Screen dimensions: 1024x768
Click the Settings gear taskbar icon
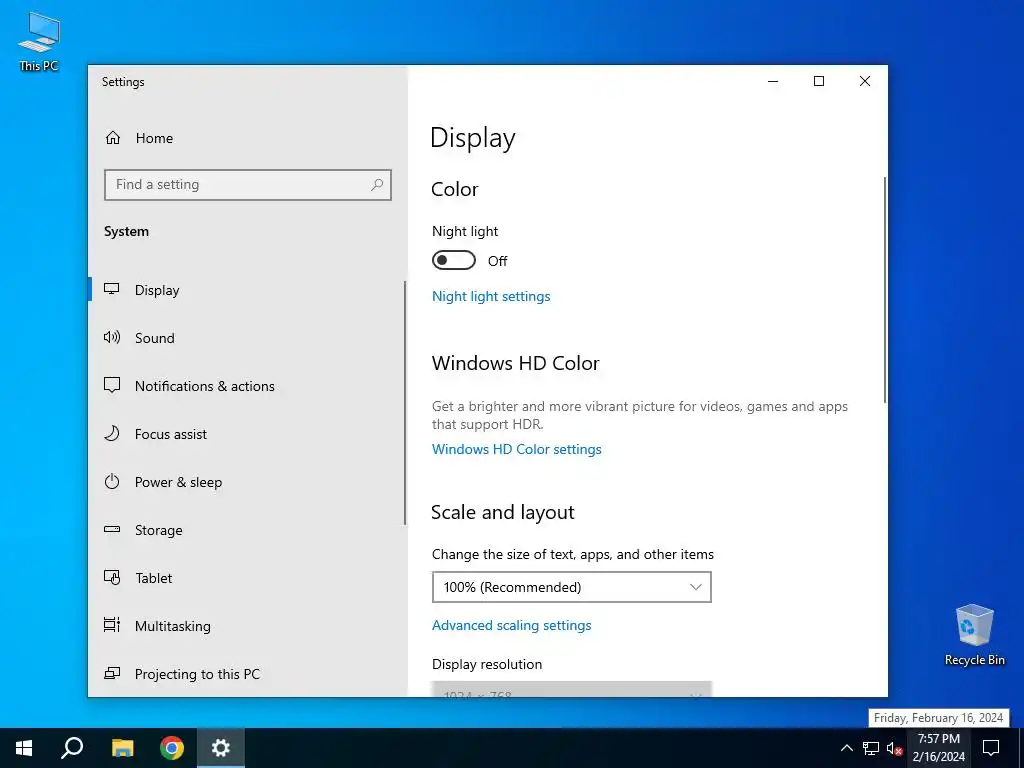point(221,748)
